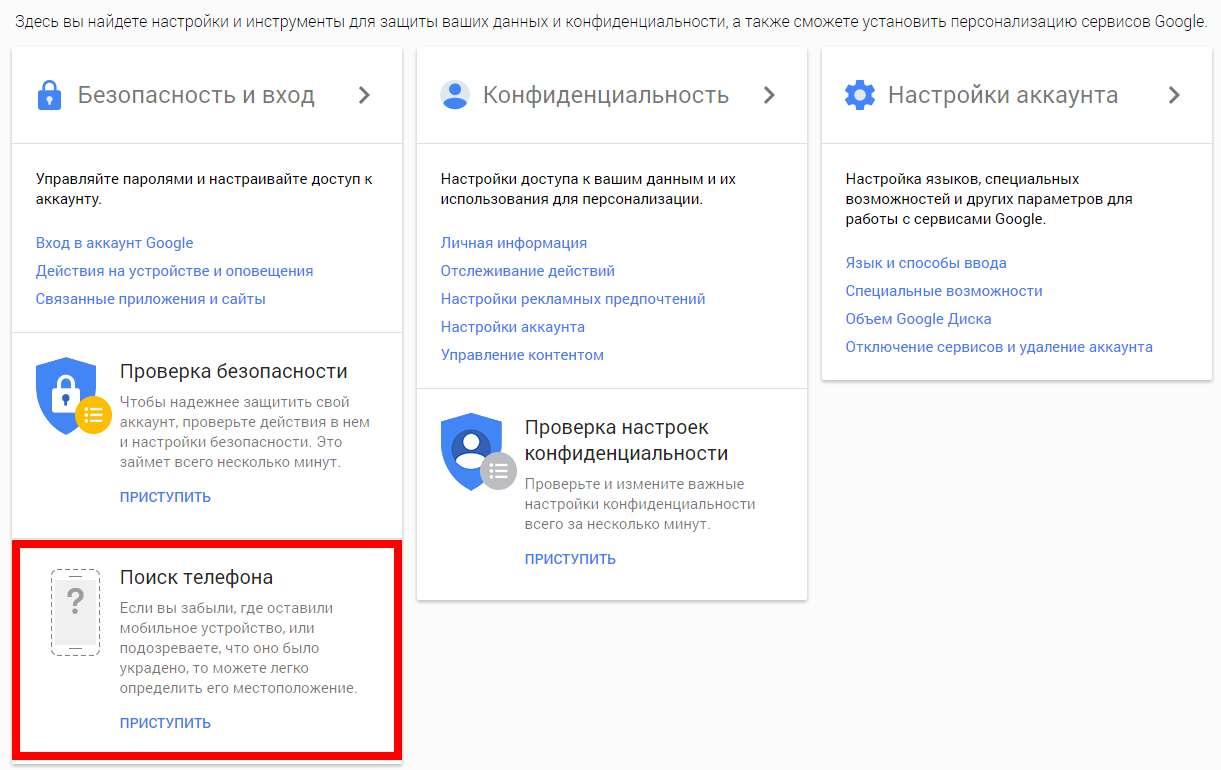Screen dimensions: 1221x770
Task: Open the Язык и способы ввода link
Action: [x=926, y=263]
